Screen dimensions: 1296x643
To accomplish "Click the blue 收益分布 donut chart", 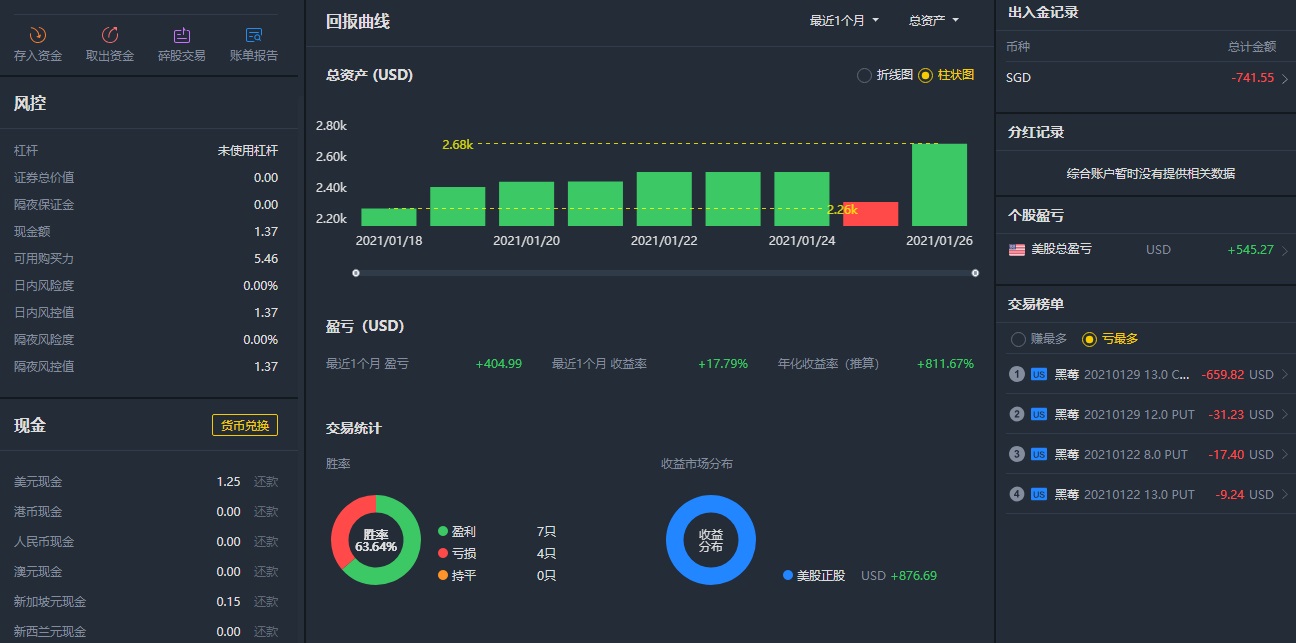I will pos(711,540).
